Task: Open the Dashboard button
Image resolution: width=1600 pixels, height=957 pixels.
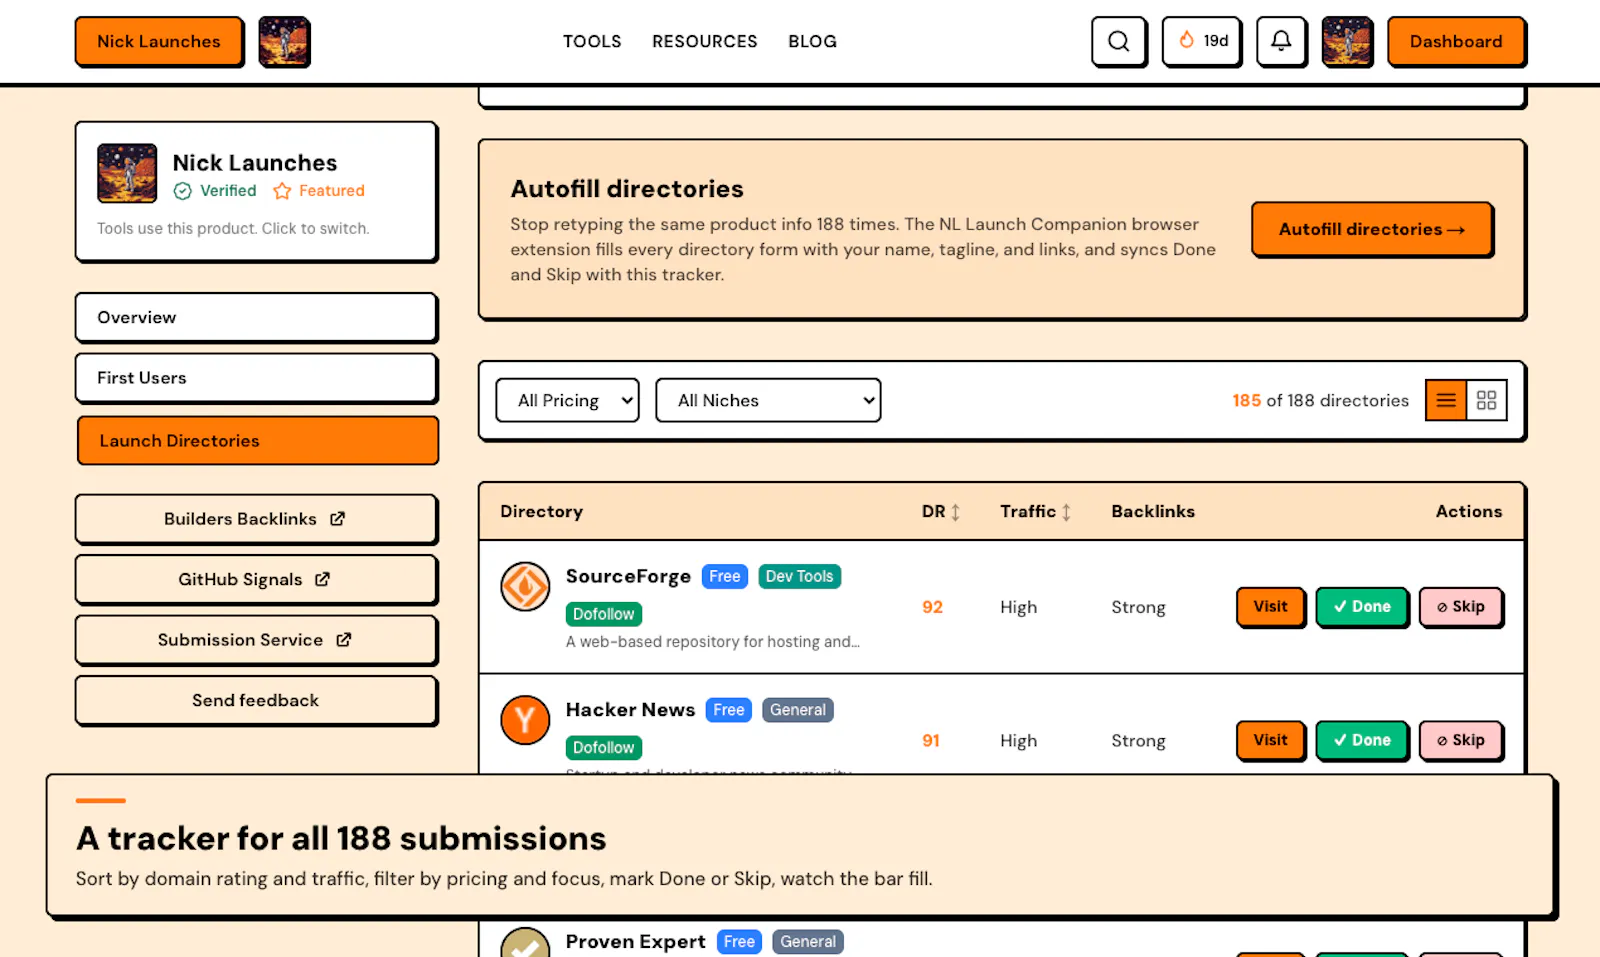Action: pyautogui.click(x=1456, y=41)
